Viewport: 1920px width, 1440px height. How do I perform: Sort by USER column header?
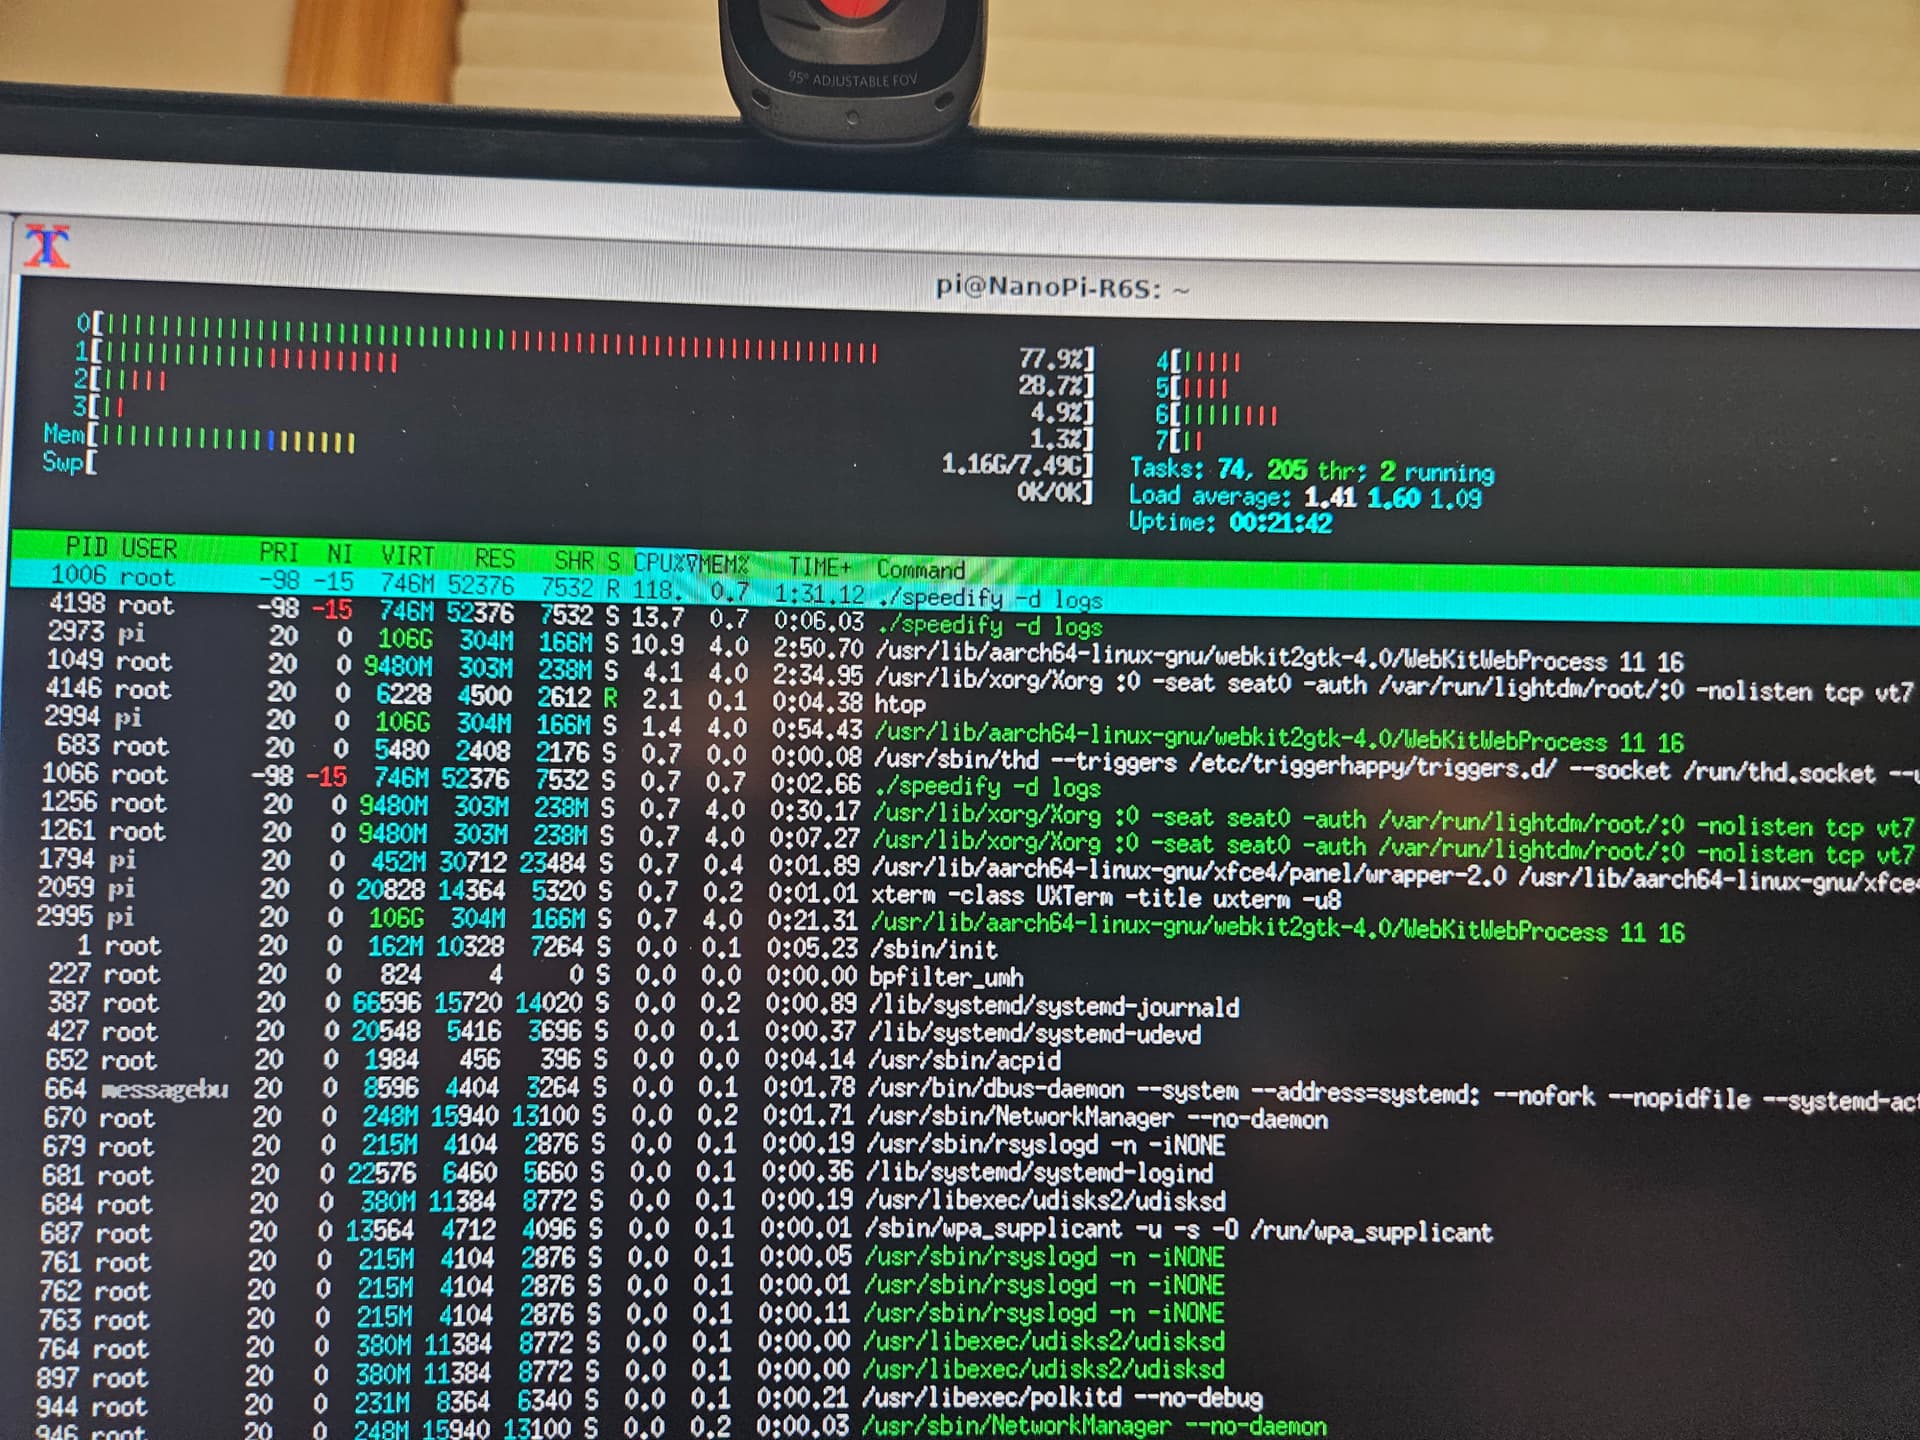(148, 549)
